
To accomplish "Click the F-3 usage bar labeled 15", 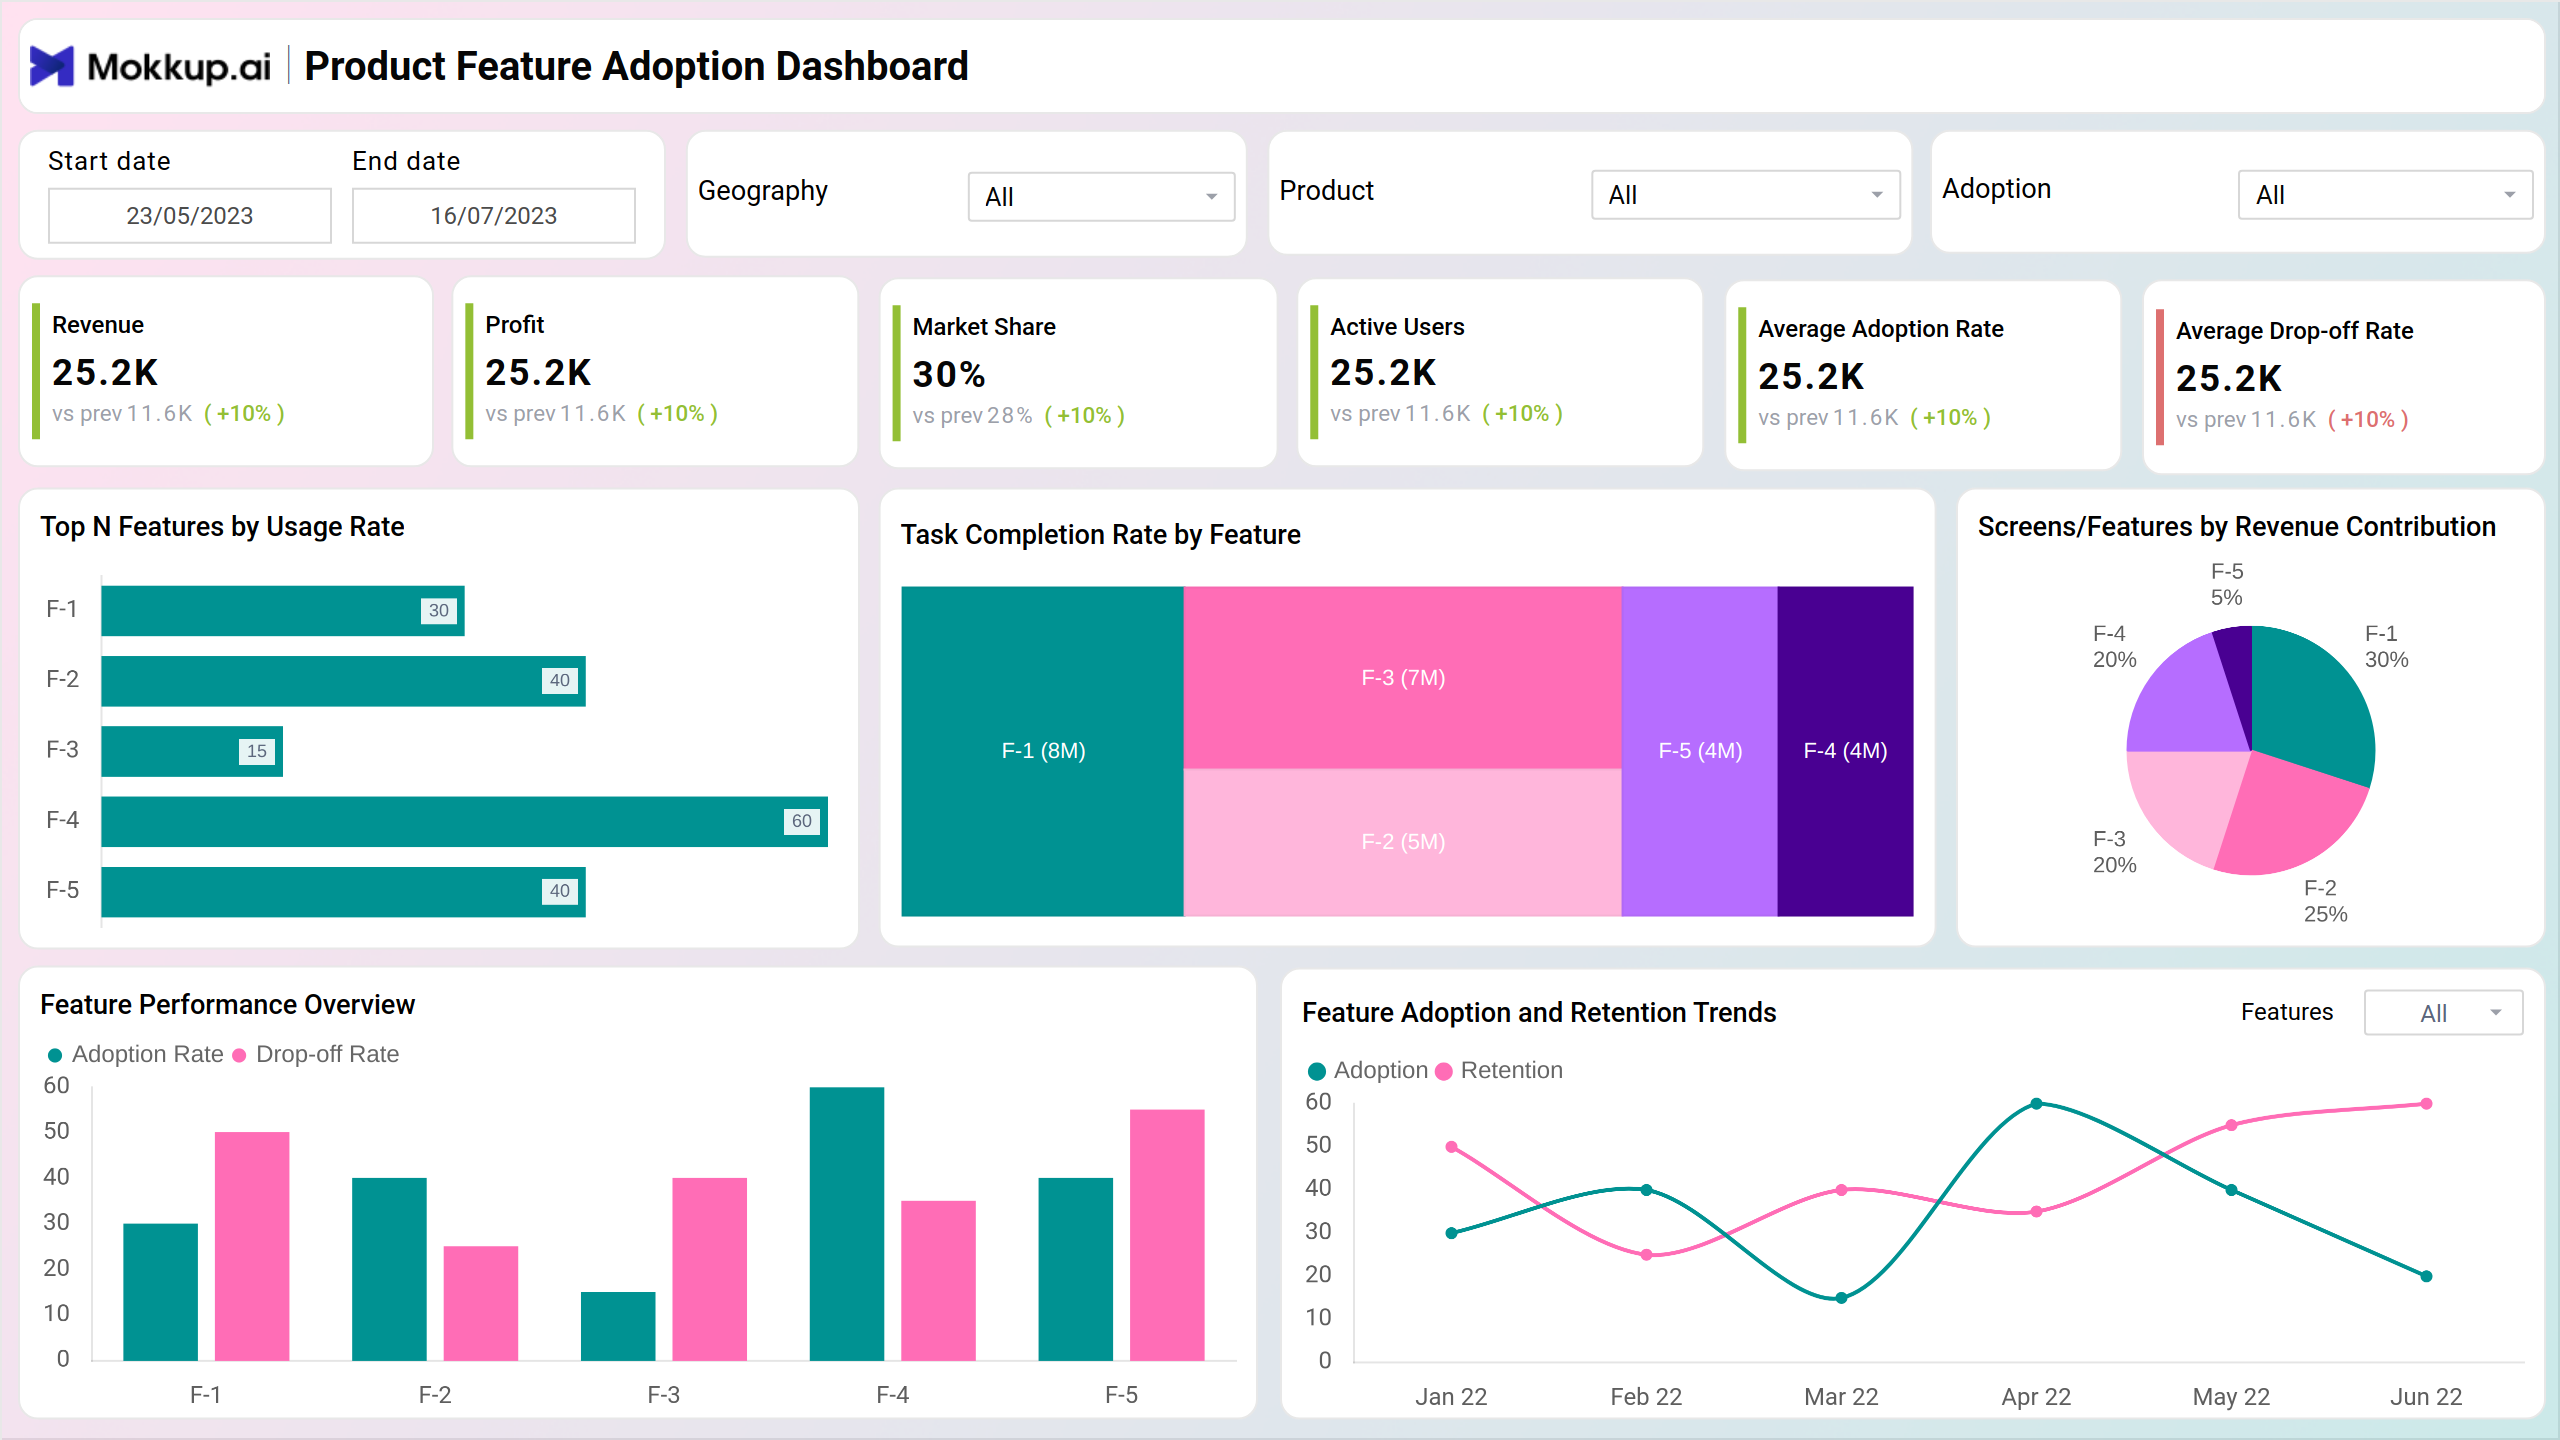I will coord(192,751).
